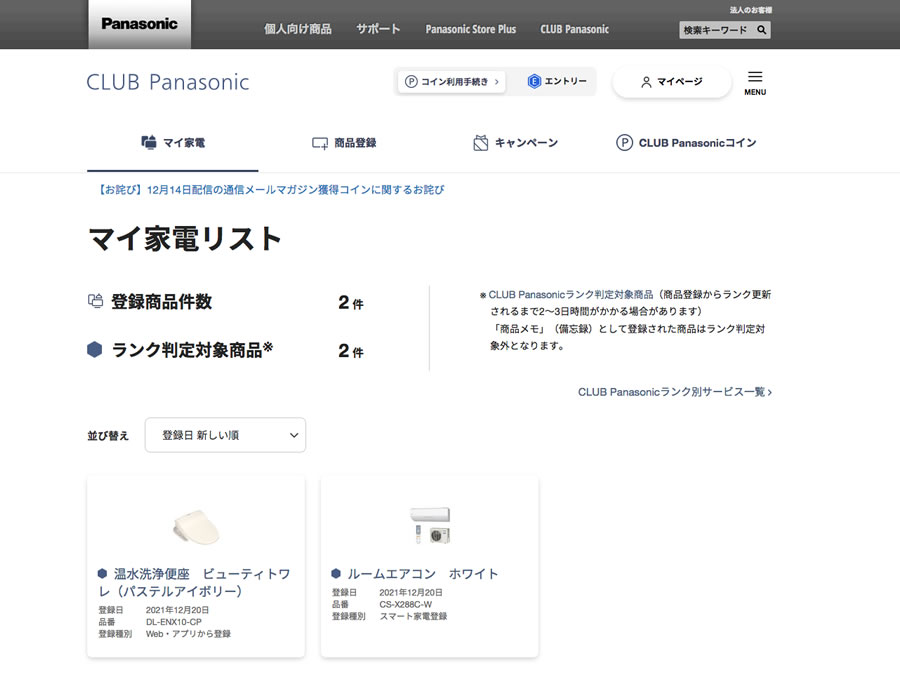The image size is (900, 675).
Task: Click the CLUB Panasonicコイン P icon
Action: point(624,142)
